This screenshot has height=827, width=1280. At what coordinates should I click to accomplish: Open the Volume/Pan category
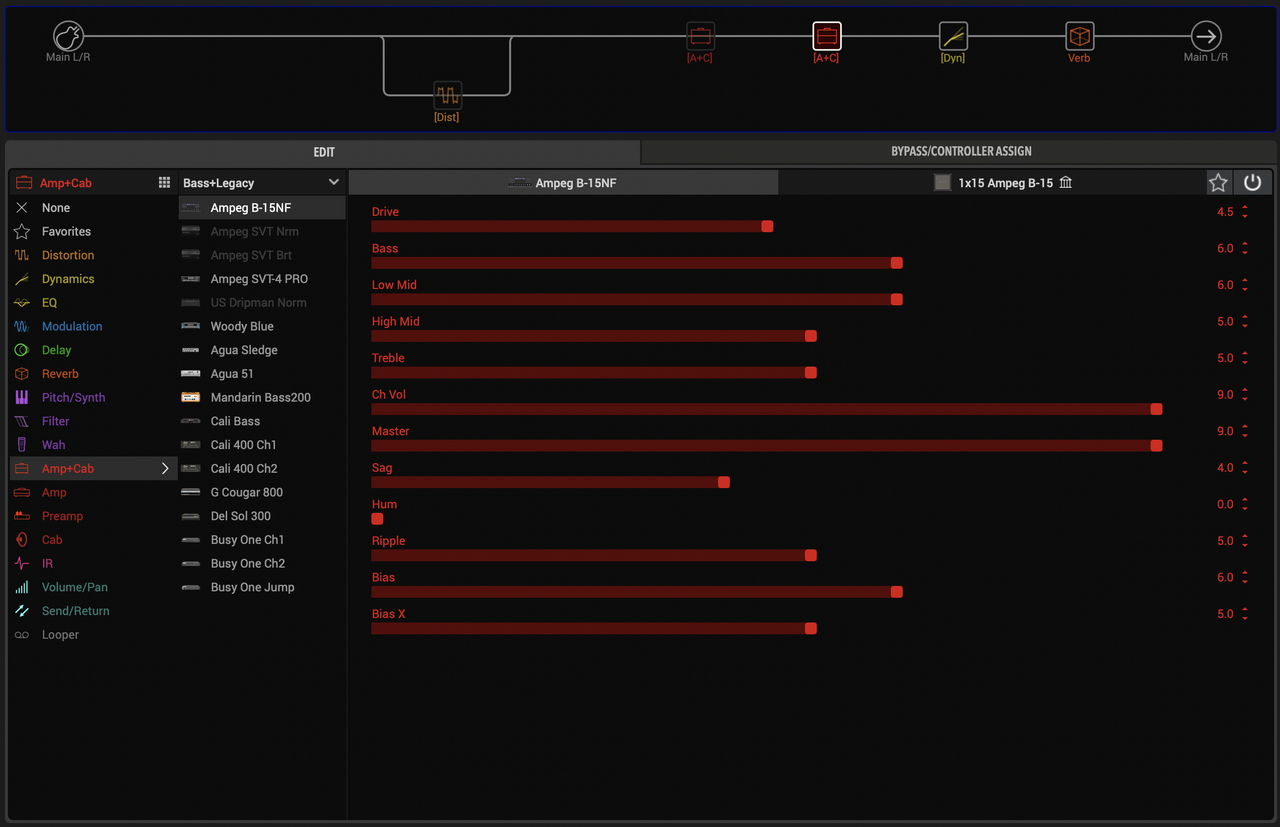point(94,588)
